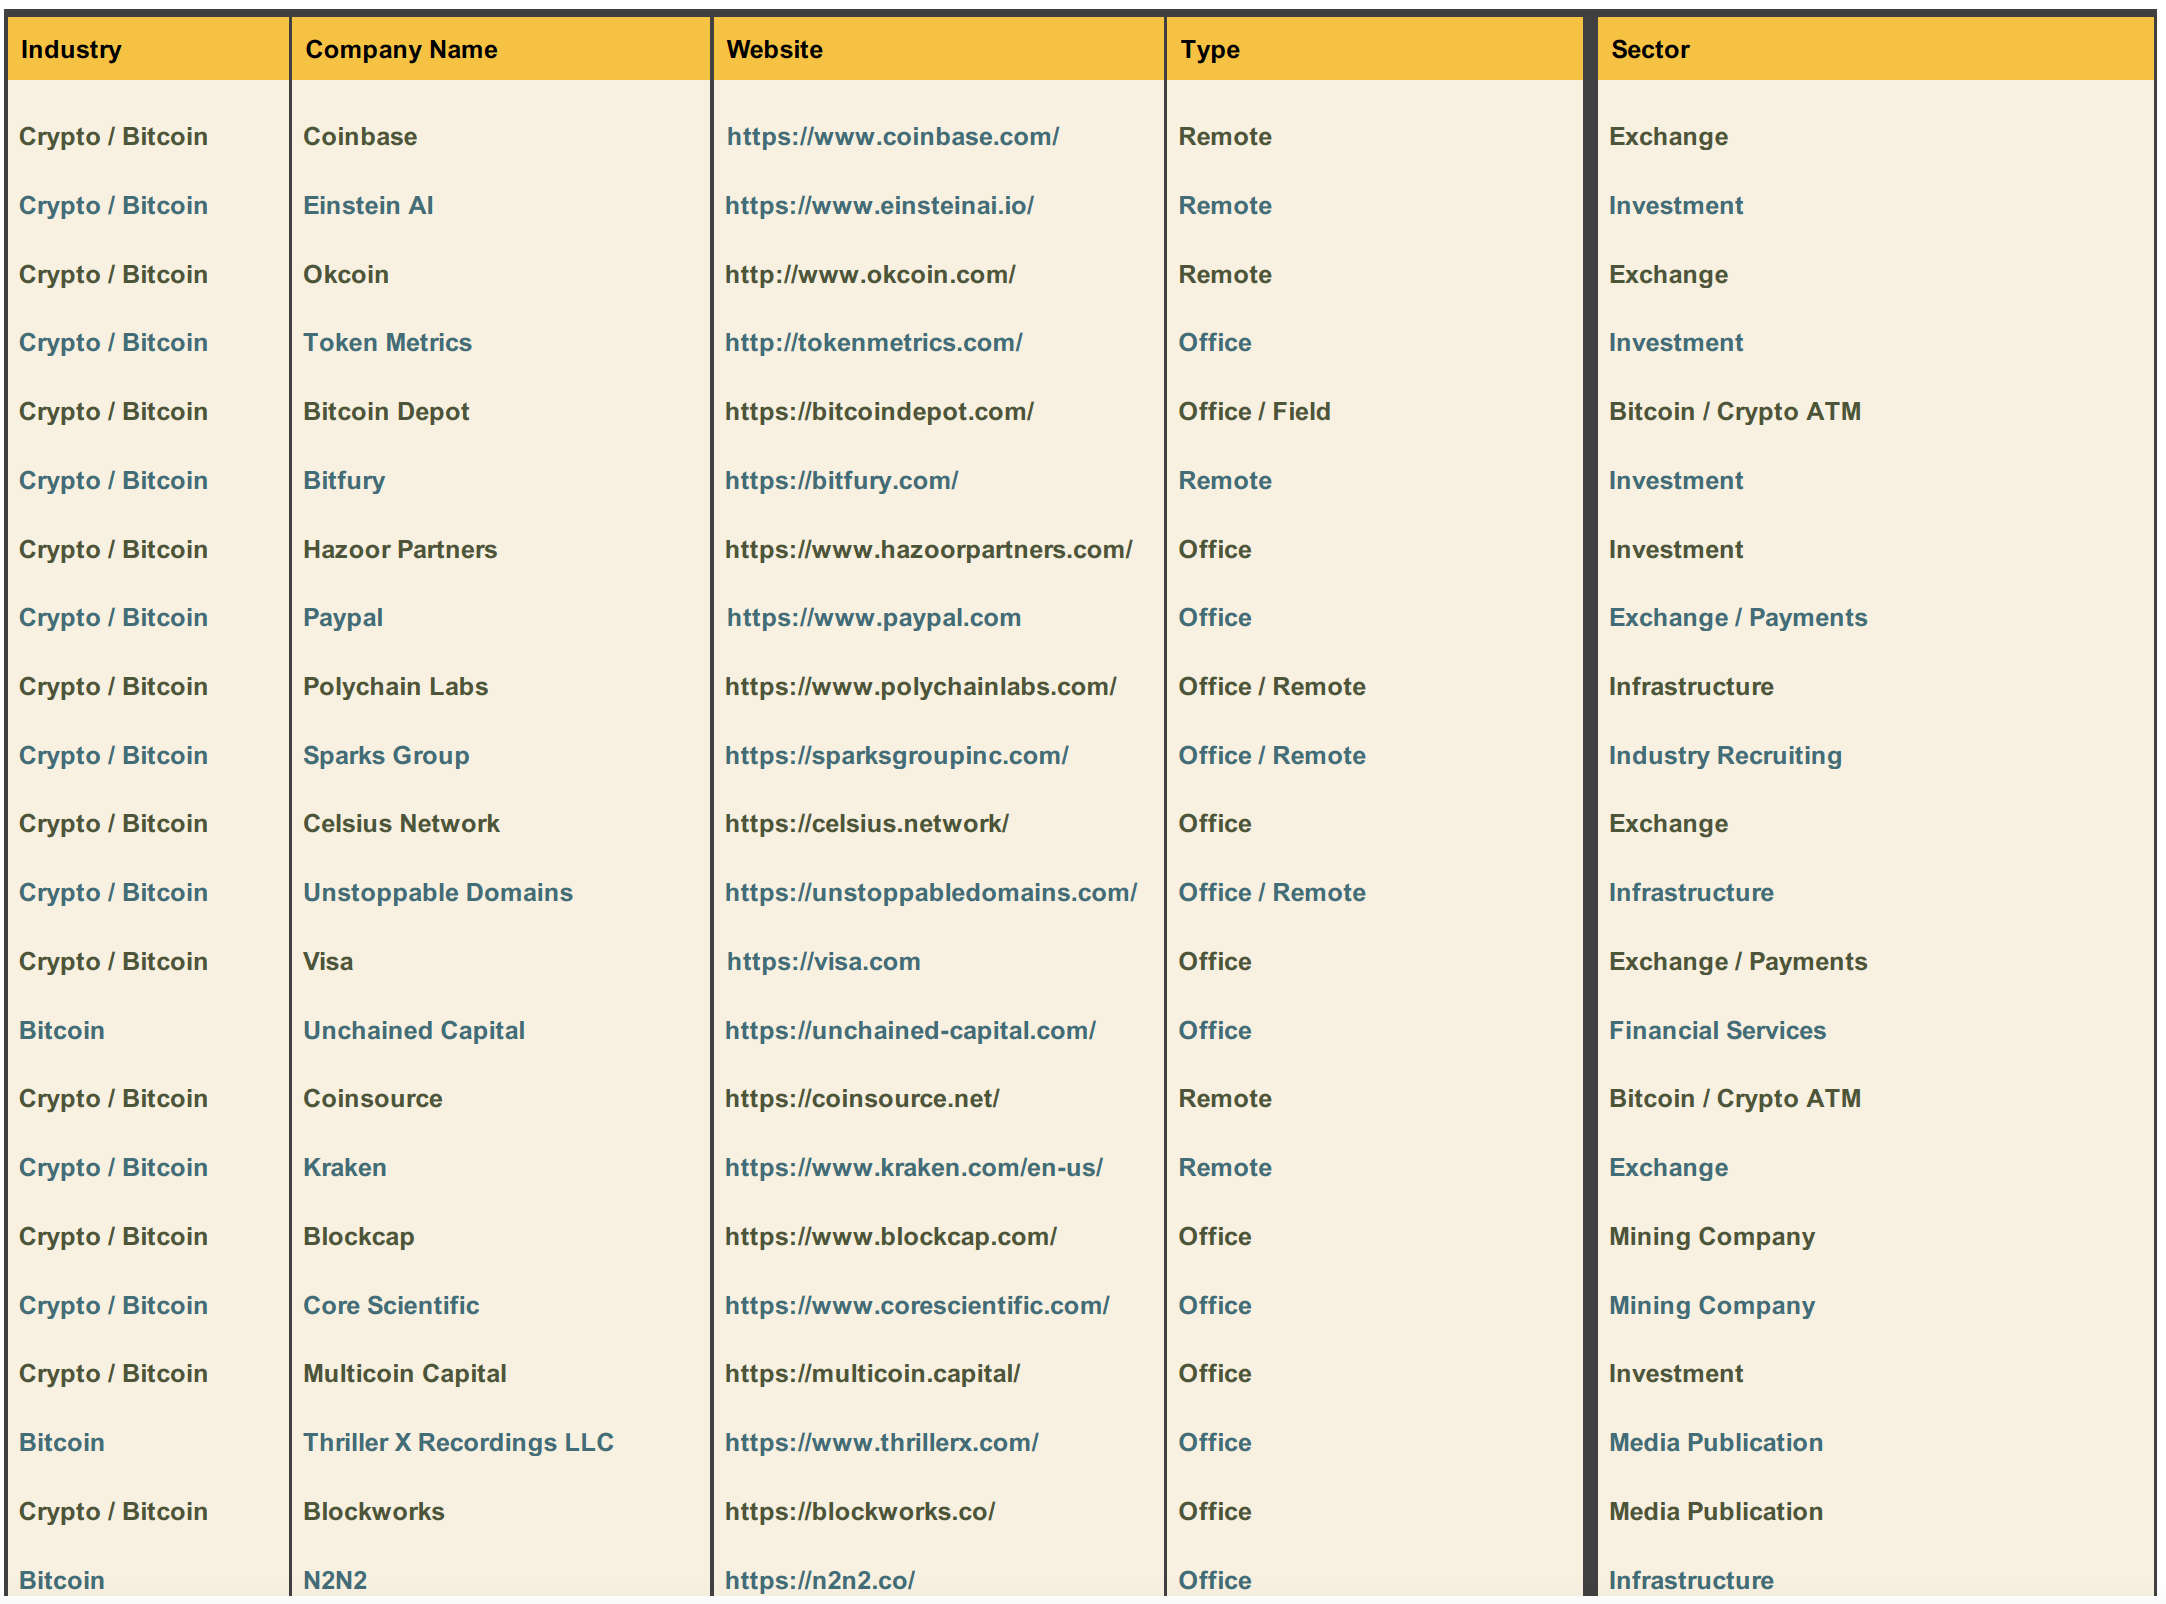Click the Financial Services sector cell
2166x1604 pixels.
tap(1717, 1030)
